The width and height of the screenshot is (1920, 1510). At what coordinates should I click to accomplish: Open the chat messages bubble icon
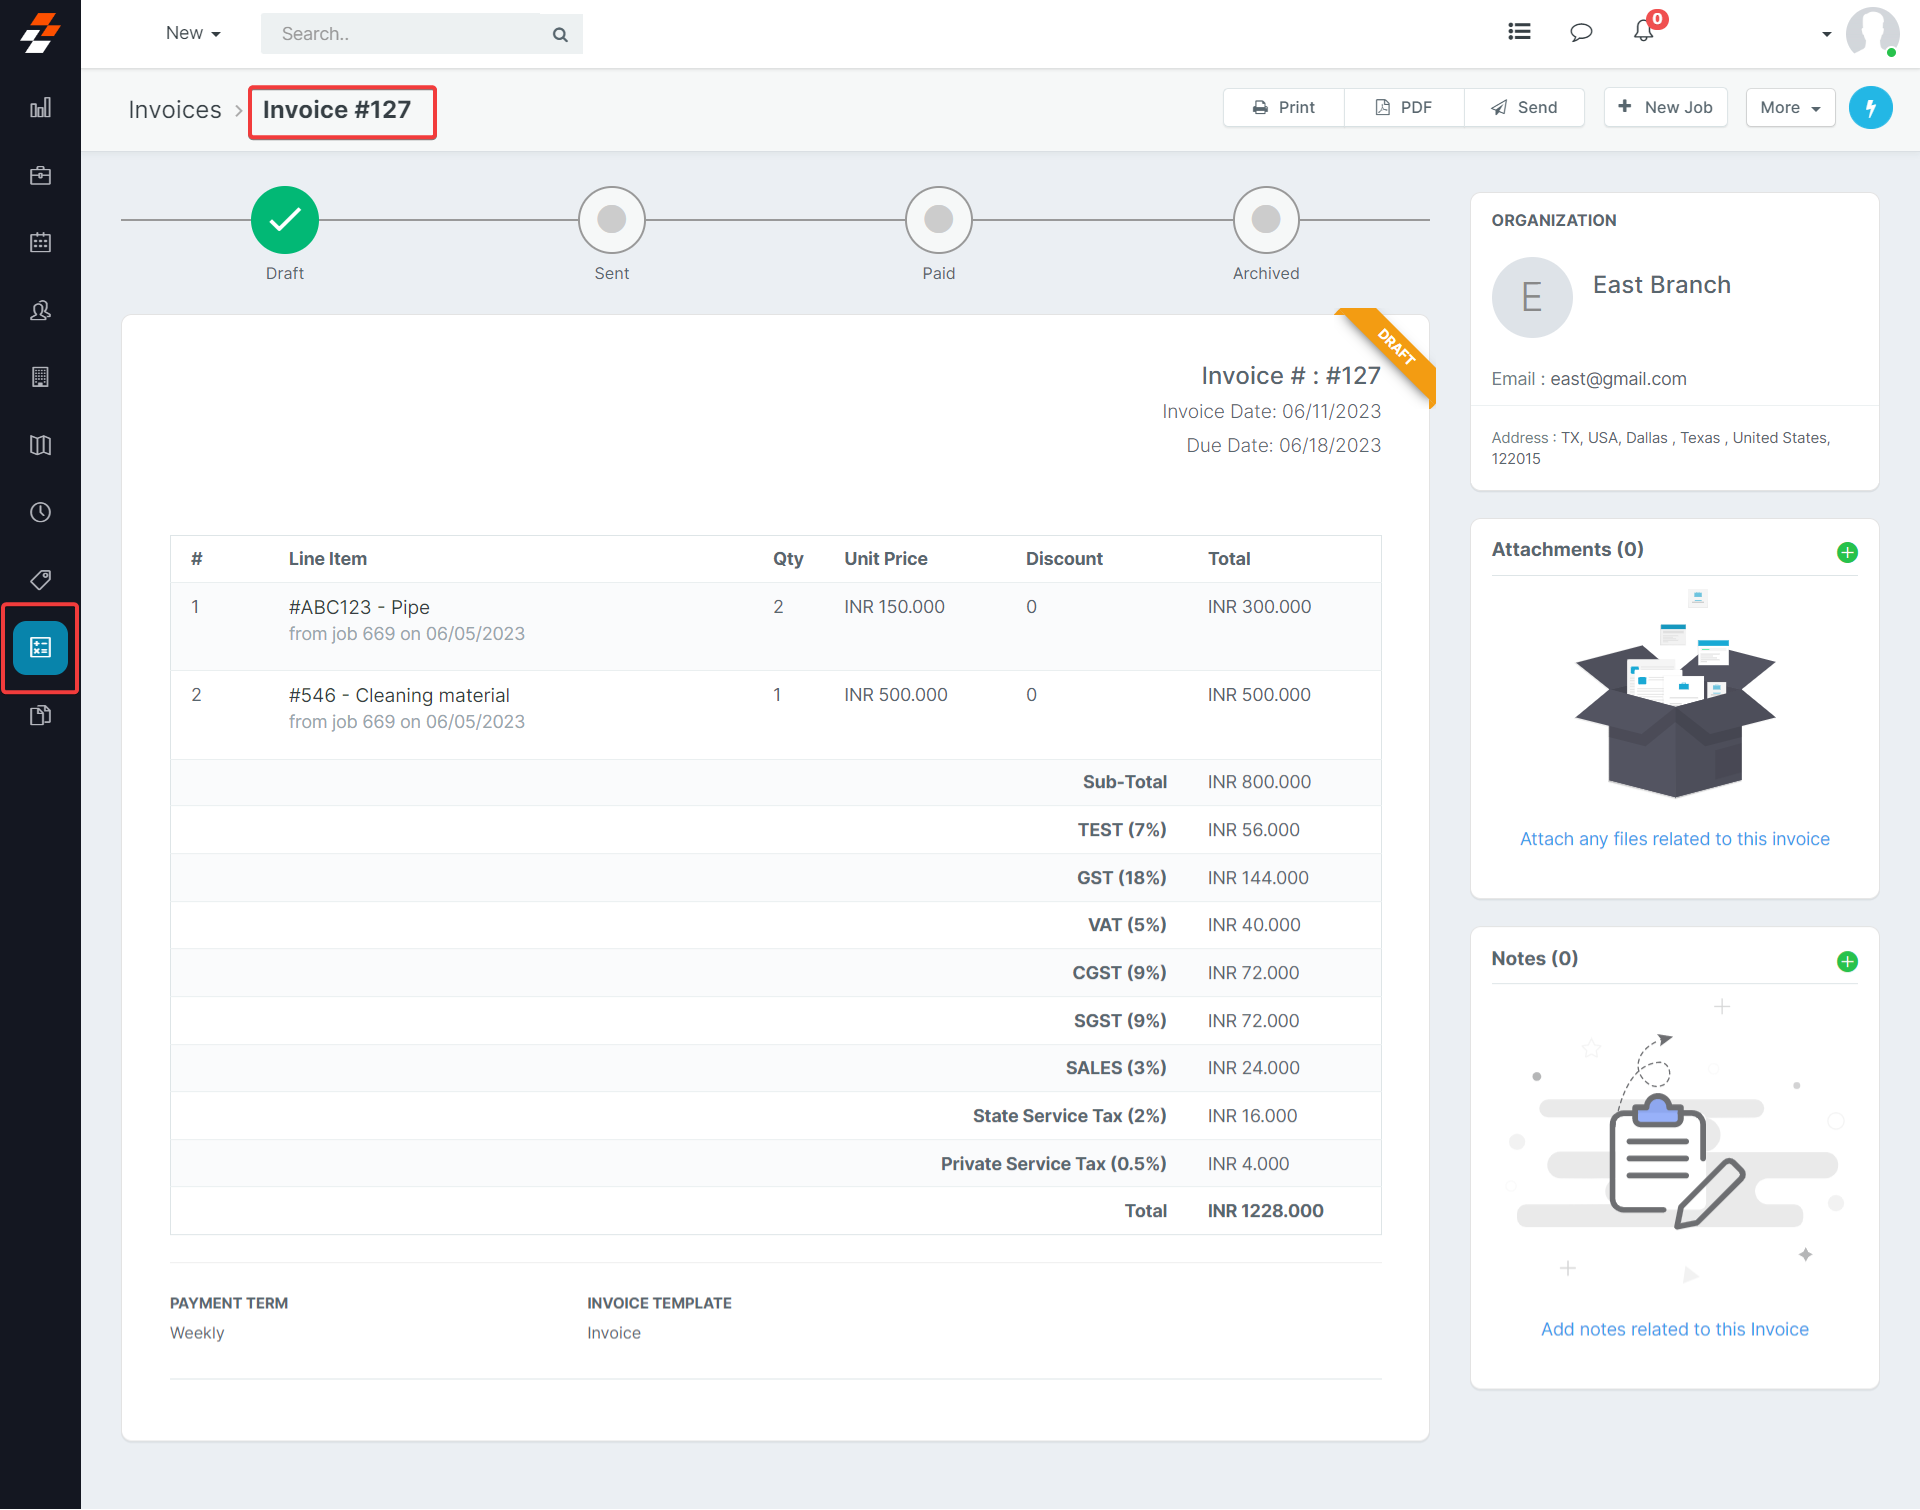[x=1581, y=33]
